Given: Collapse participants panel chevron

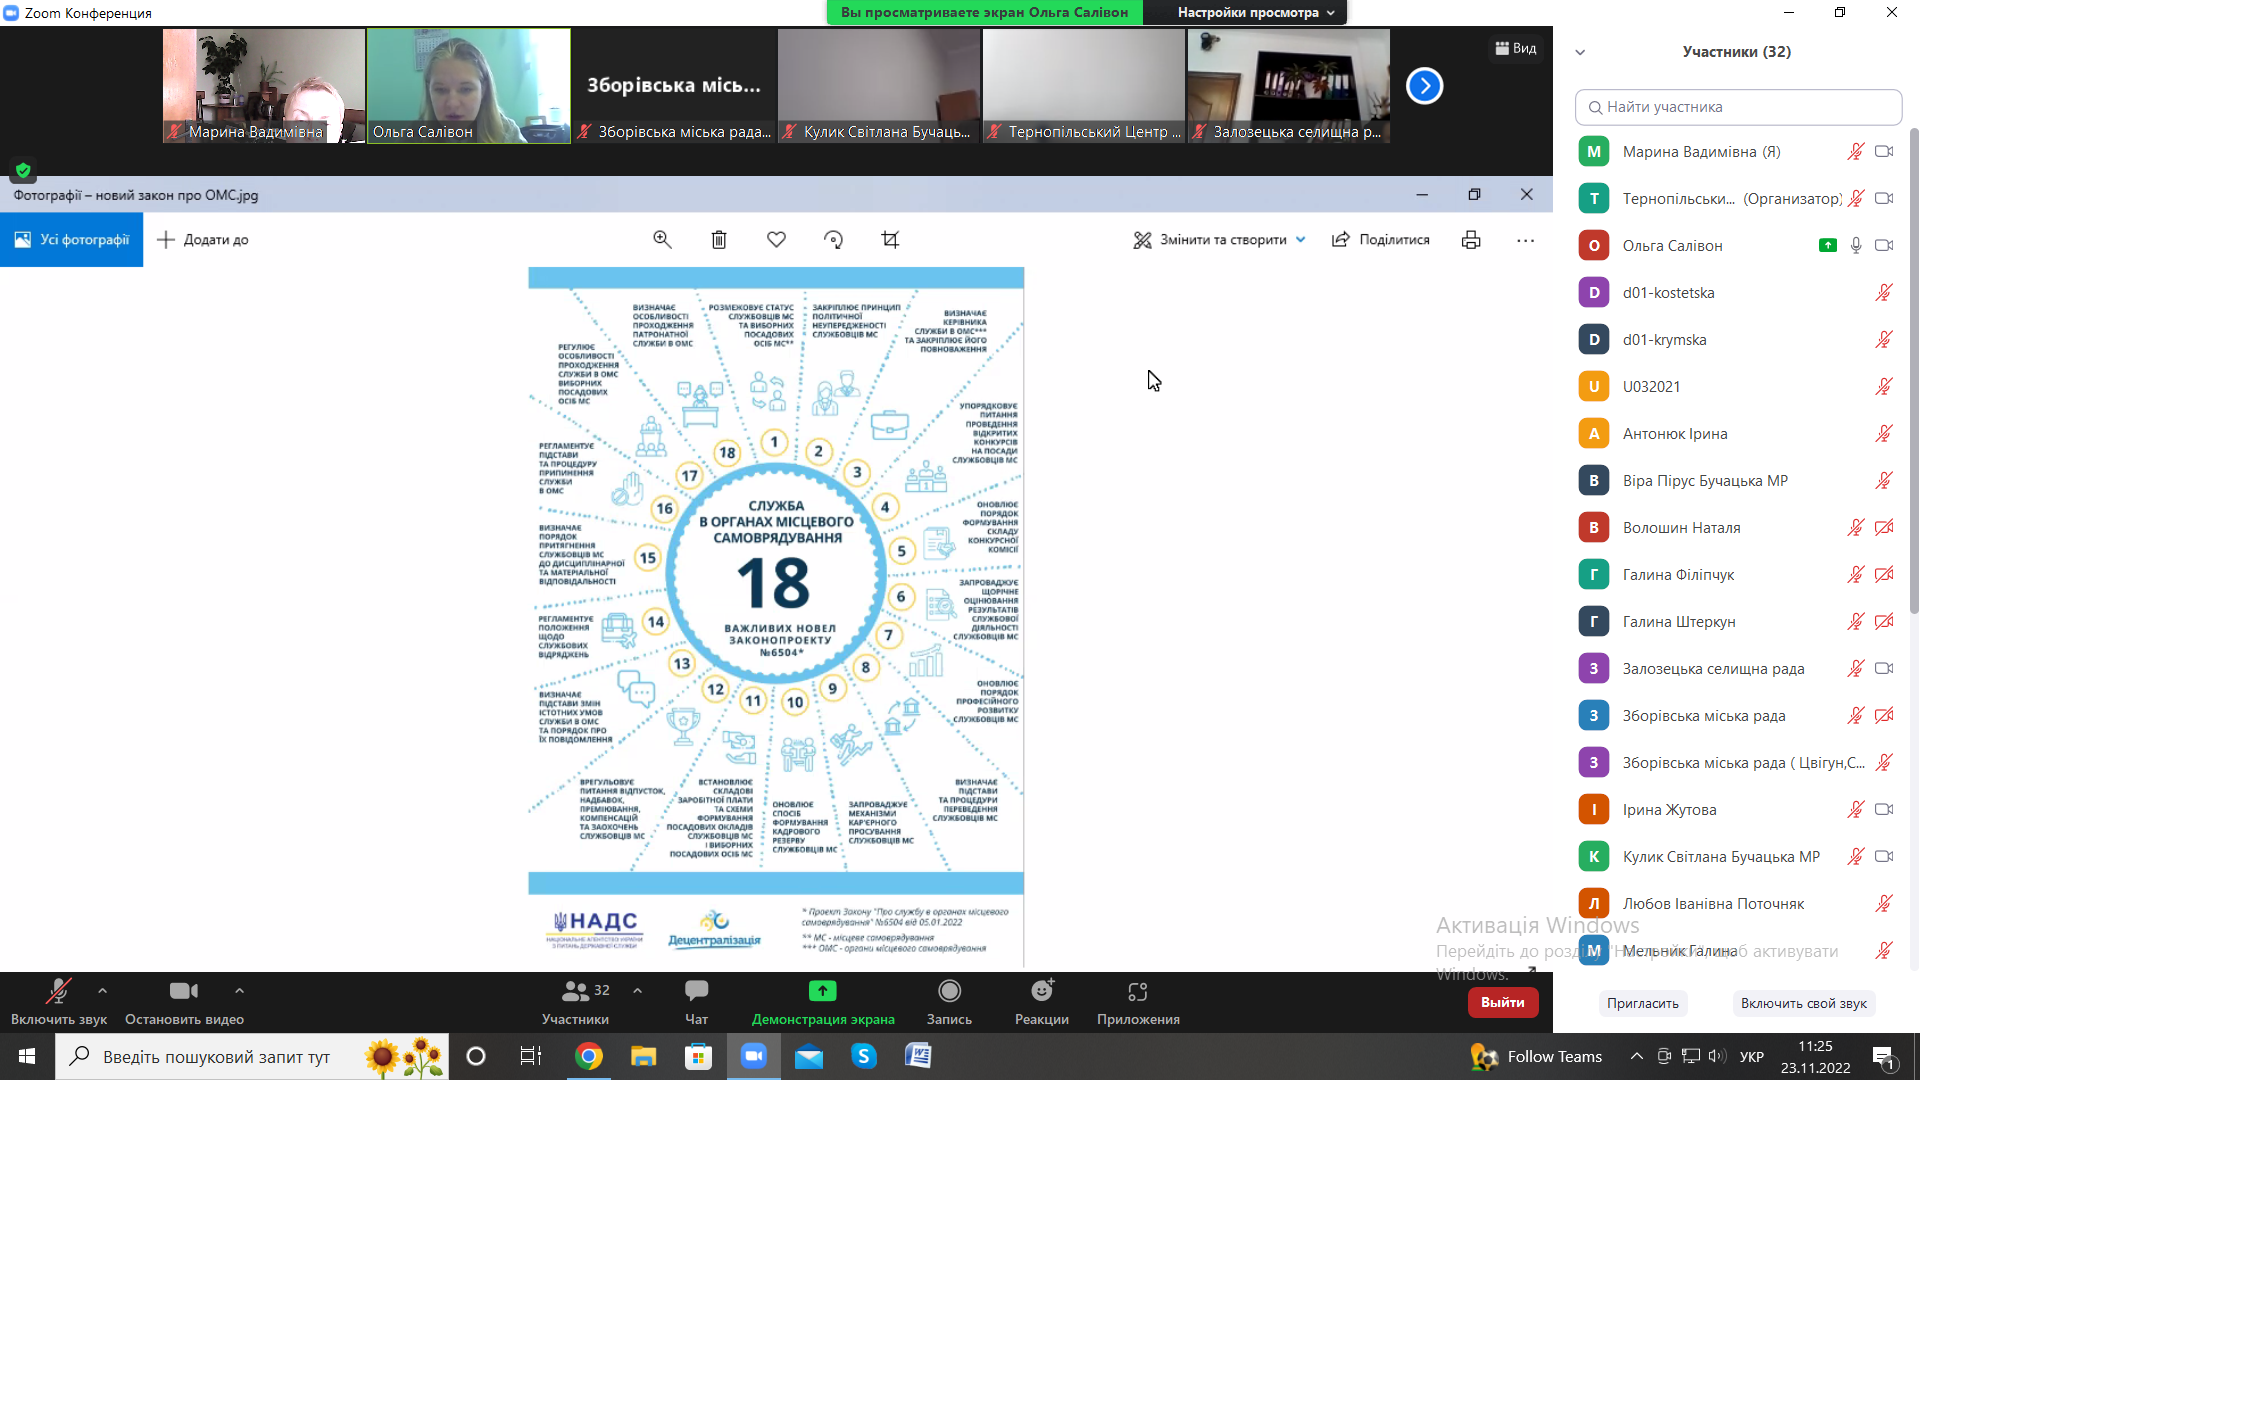Looking at the screenshot, I should tap(1580, 52).
